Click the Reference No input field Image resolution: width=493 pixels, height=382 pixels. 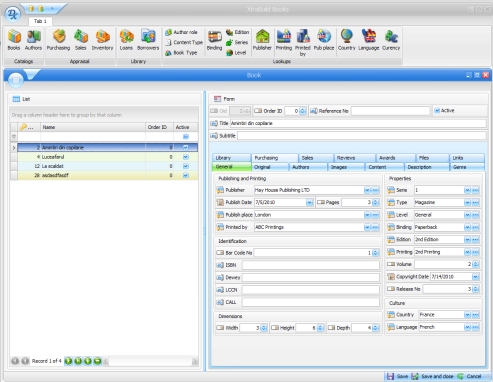coord(390,111)
